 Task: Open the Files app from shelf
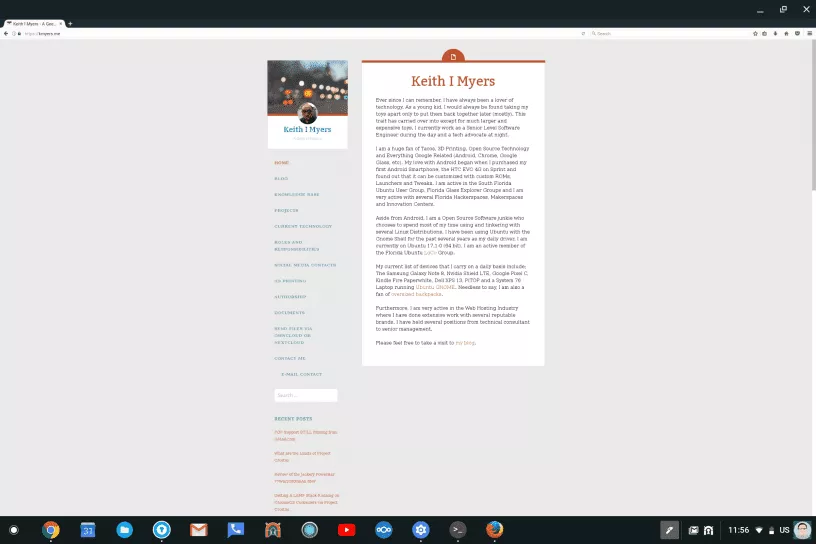tap(125, 529)
